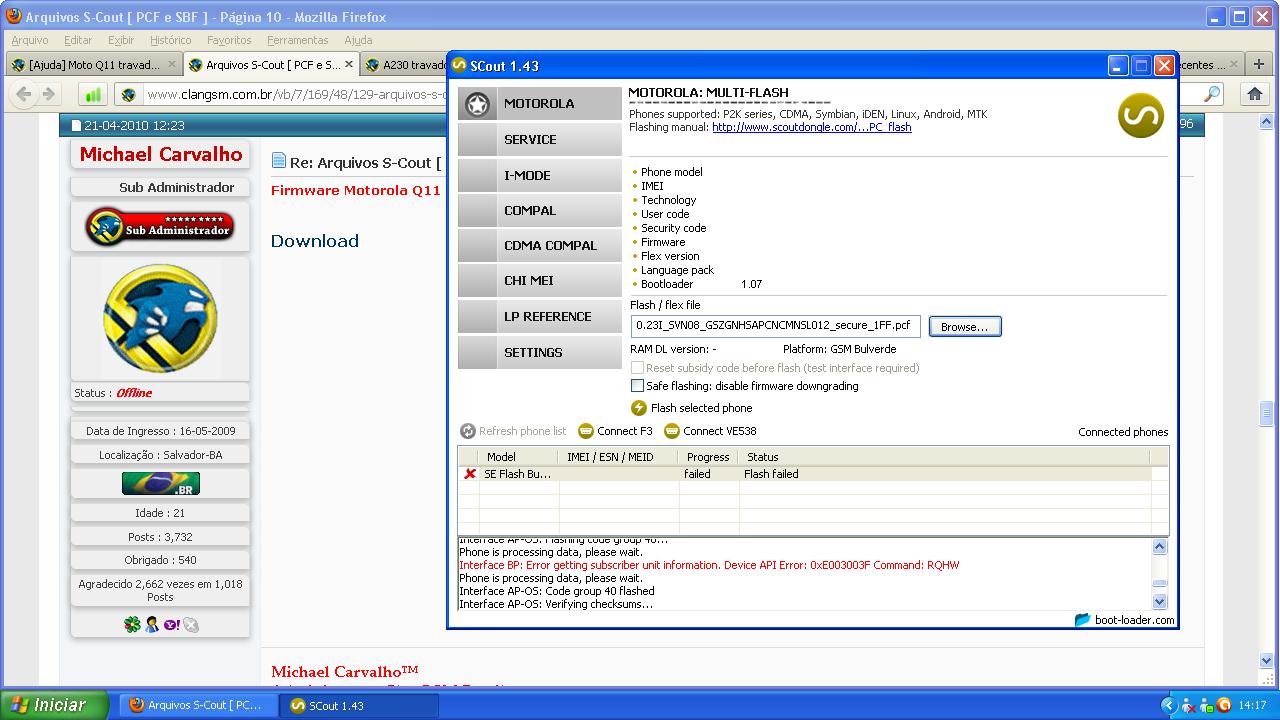Click the Connect VE538 icon

click(x=672, y=432)
